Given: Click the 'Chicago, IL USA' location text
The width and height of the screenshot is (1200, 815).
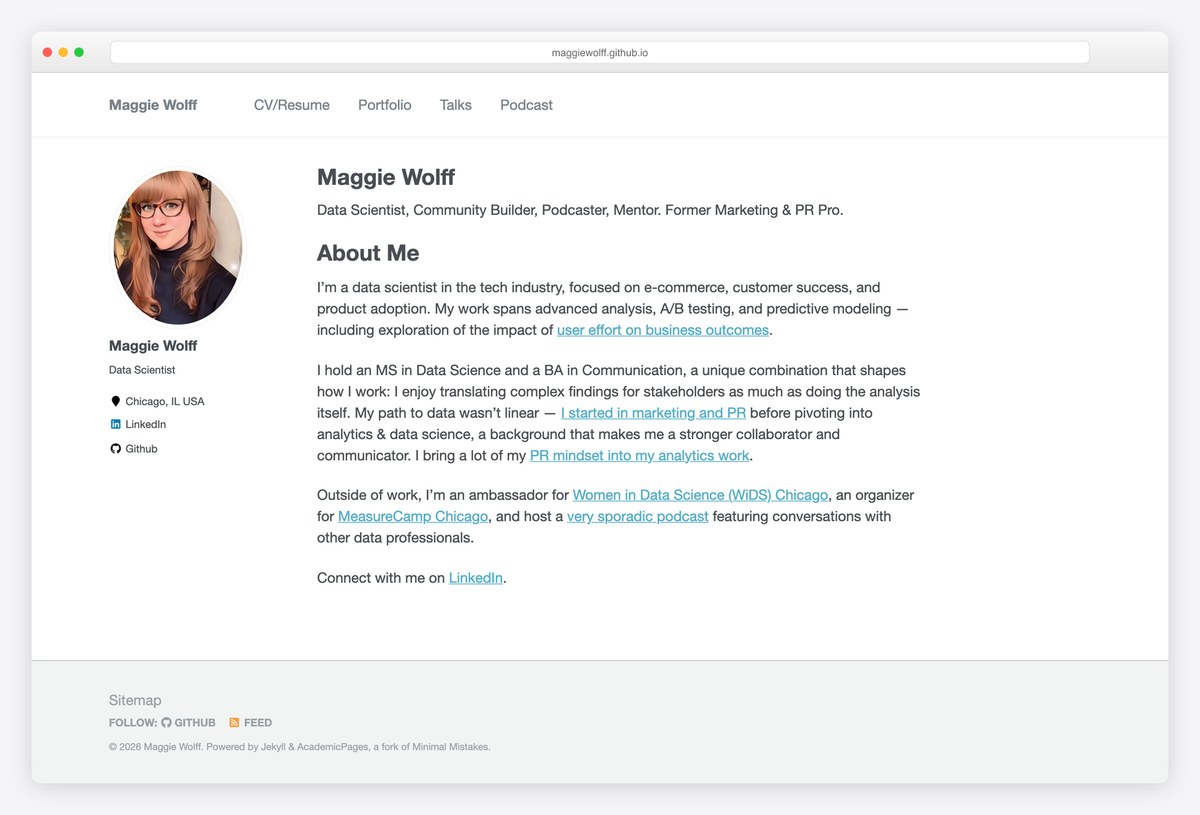Looking at the screenshot, I should [165, 402].
